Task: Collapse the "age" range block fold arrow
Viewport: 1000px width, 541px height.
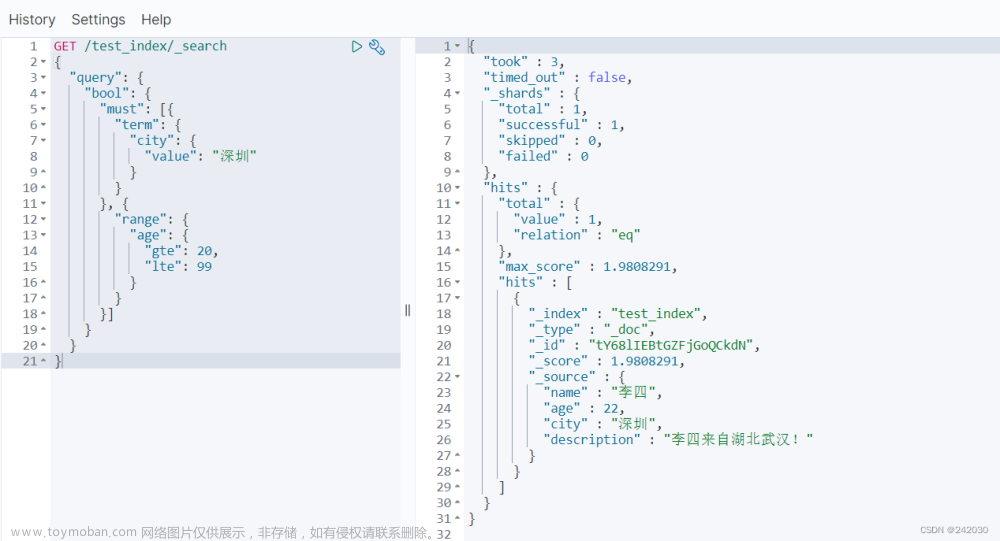Action: pyautogui.click(x=43, y=235)
